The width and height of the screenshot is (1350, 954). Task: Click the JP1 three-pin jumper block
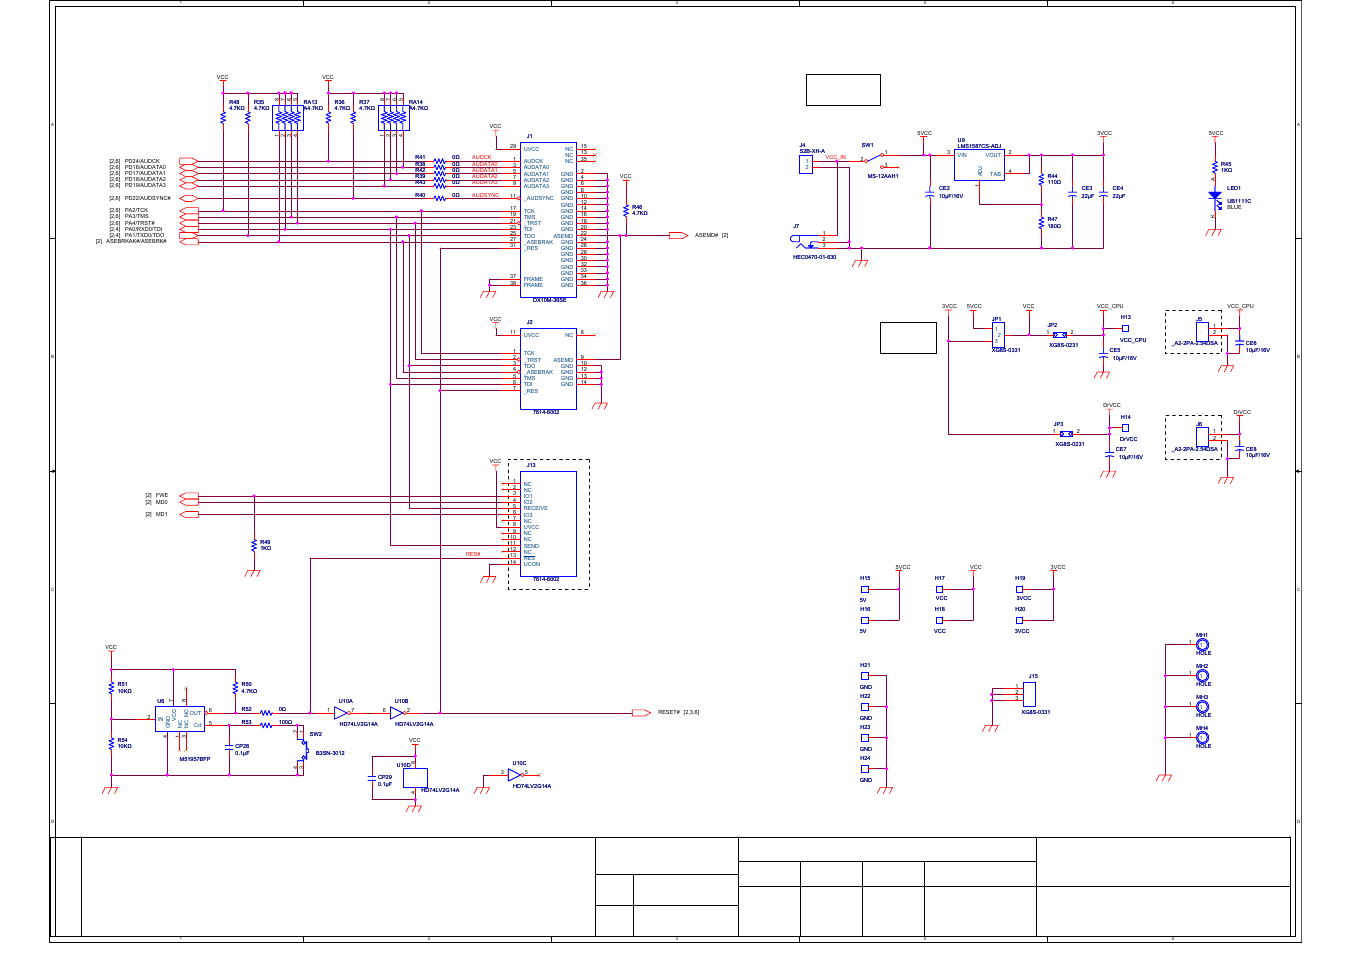pyautogui.click(x=997, y=335)
